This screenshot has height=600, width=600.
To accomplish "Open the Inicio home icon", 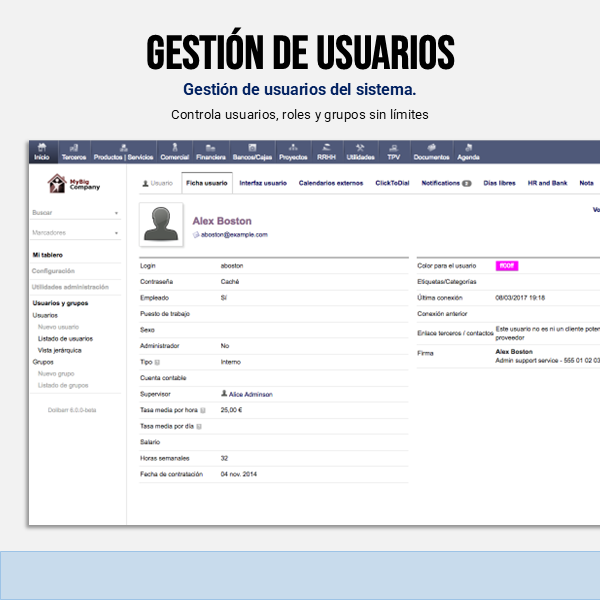I will point(42,147).
